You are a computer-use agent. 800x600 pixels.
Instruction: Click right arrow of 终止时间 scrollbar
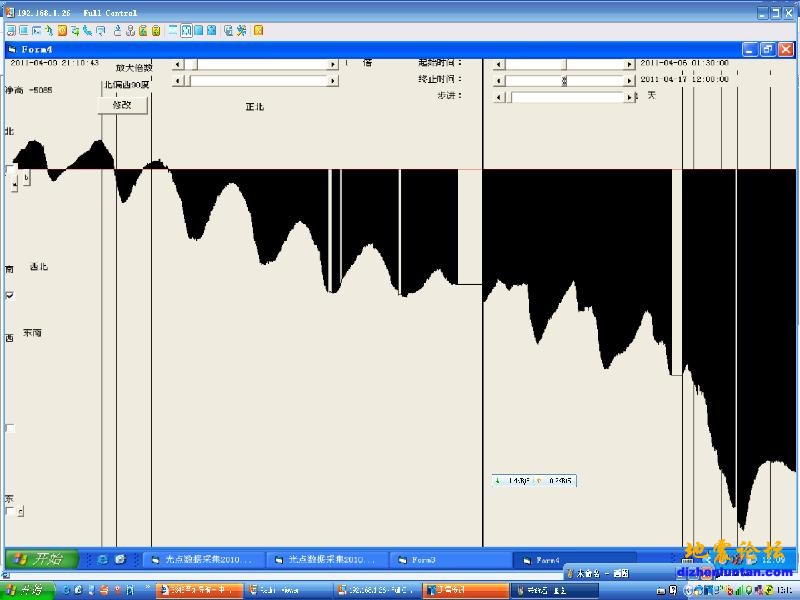[629, 81]
